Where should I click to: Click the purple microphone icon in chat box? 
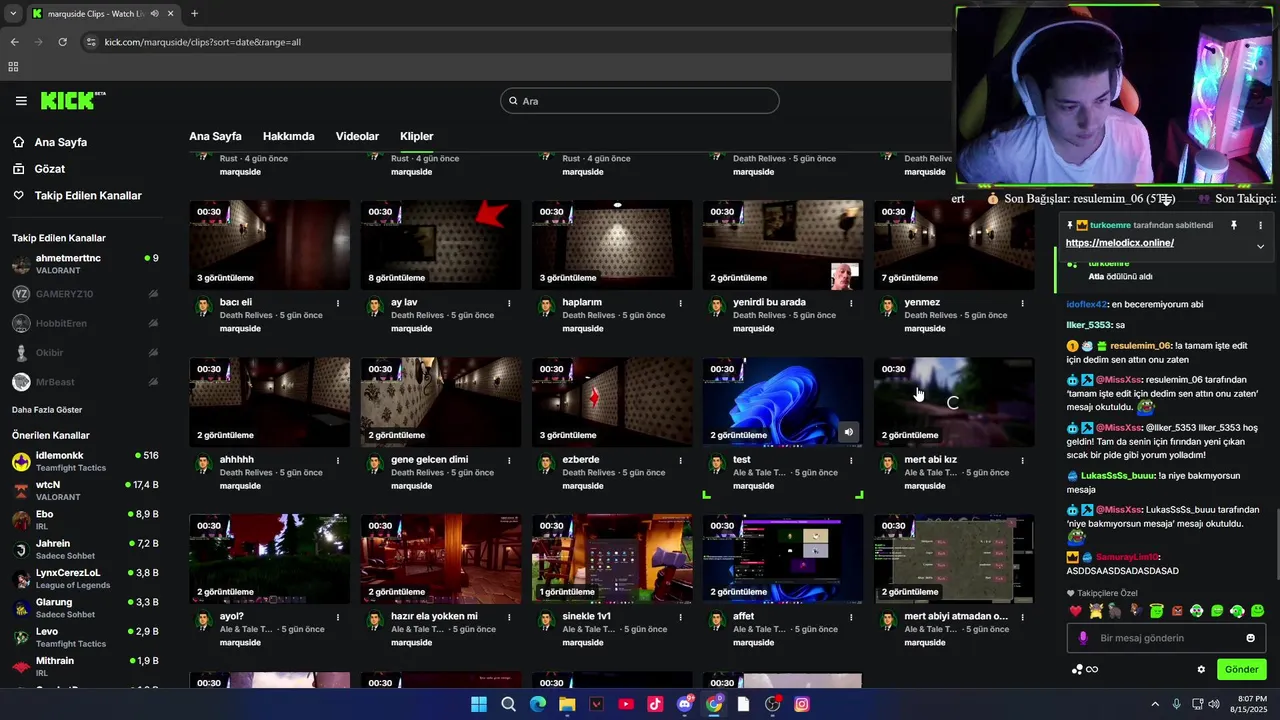pyautogui.click(x=1083, y=638)
